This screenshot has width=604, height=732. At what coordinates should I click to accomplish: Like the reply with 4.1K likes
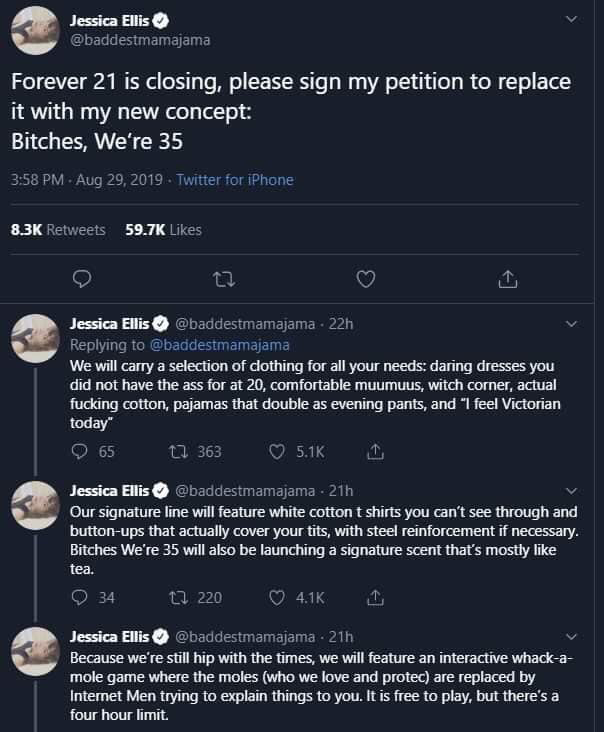279,597
